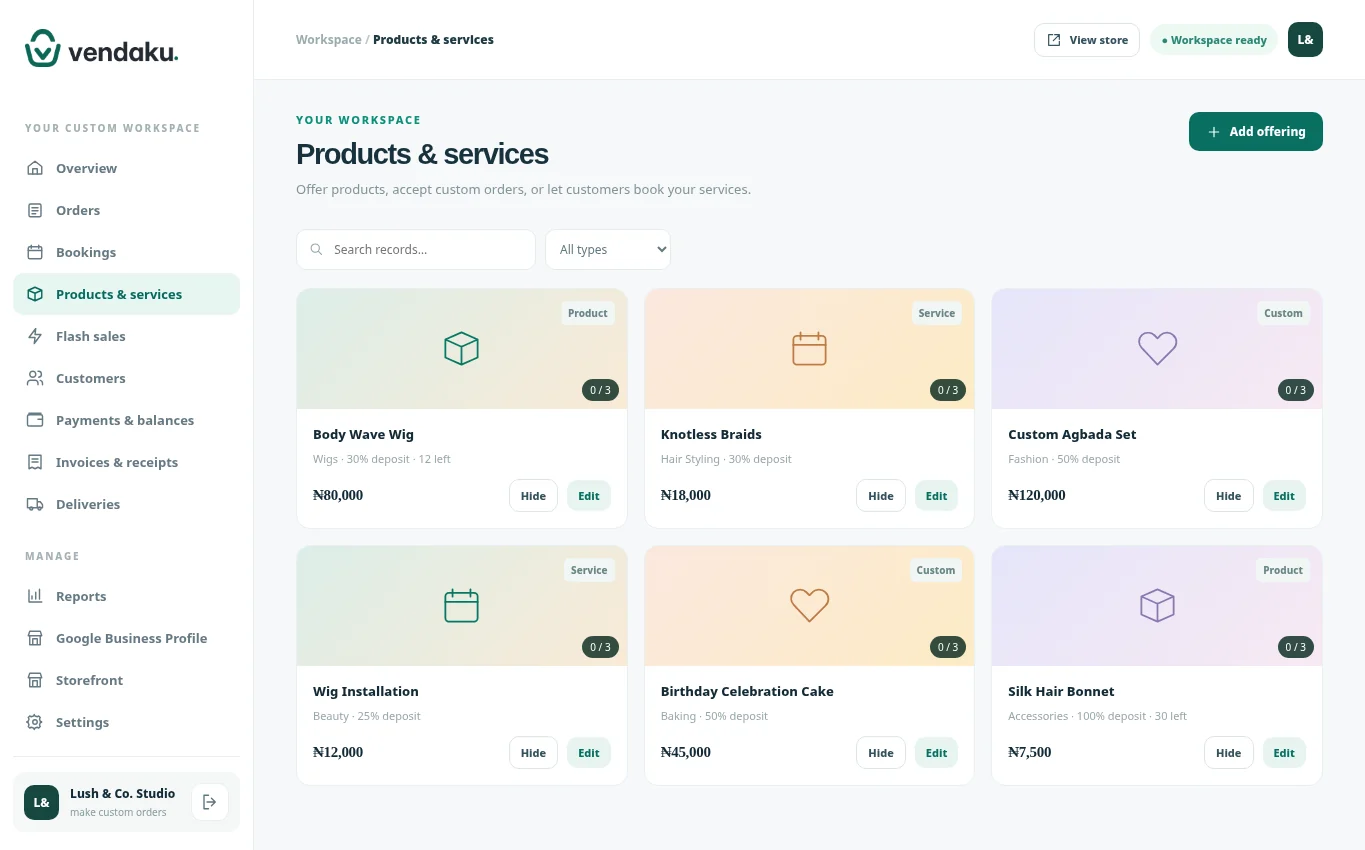The height and width of the screenshot is (850, 1365).
Task: Hide the Knotless Braids offering
Action: click(x=881, y=496)
